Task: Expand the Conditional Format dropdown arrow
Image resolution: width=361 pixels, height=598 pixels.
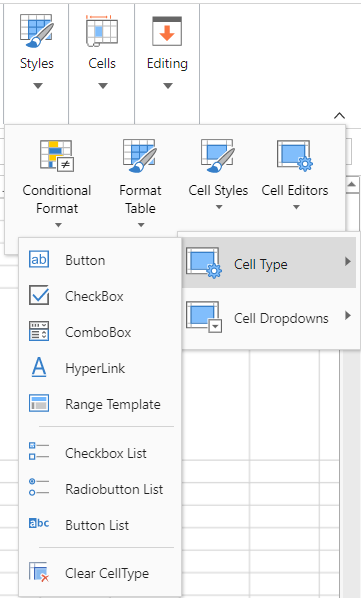Action: click(58, 225)
